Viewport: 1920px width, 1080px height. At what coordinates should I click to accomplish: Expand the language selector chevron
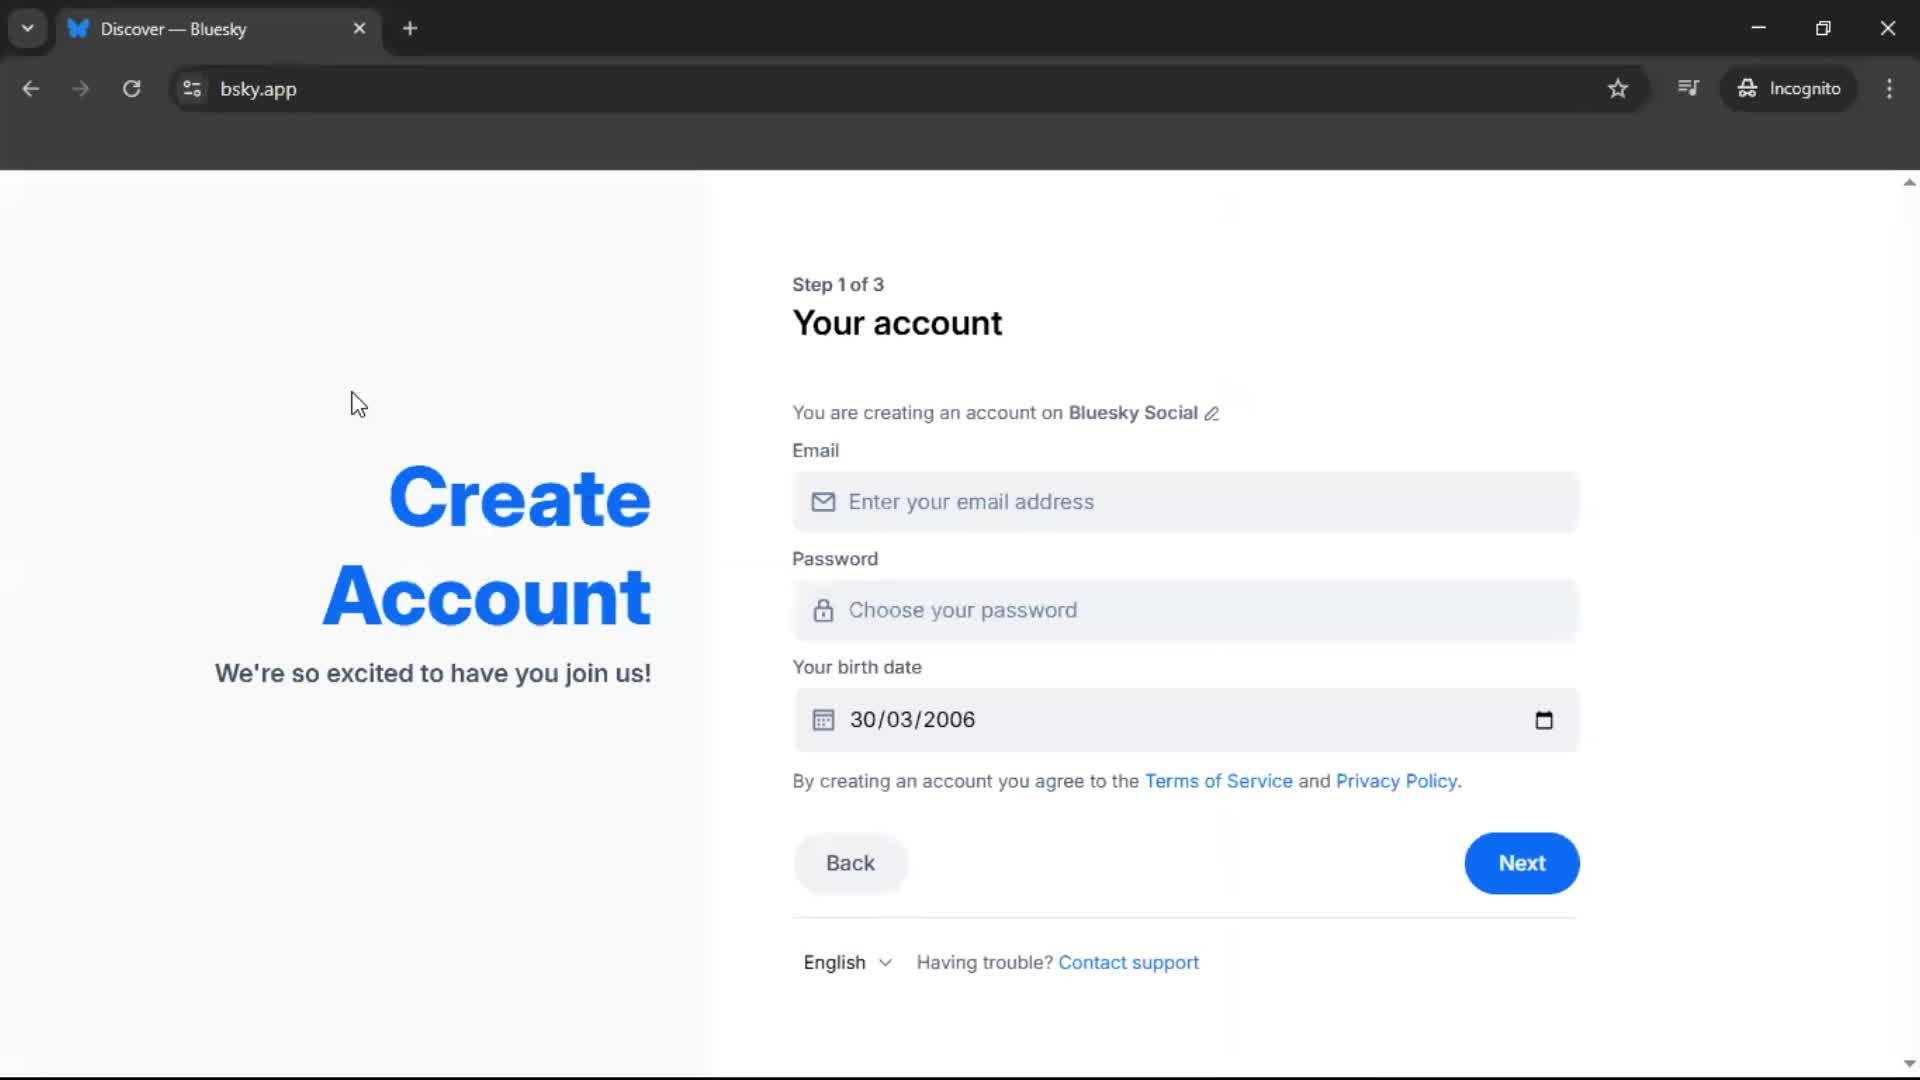click(x=884, y=963)
